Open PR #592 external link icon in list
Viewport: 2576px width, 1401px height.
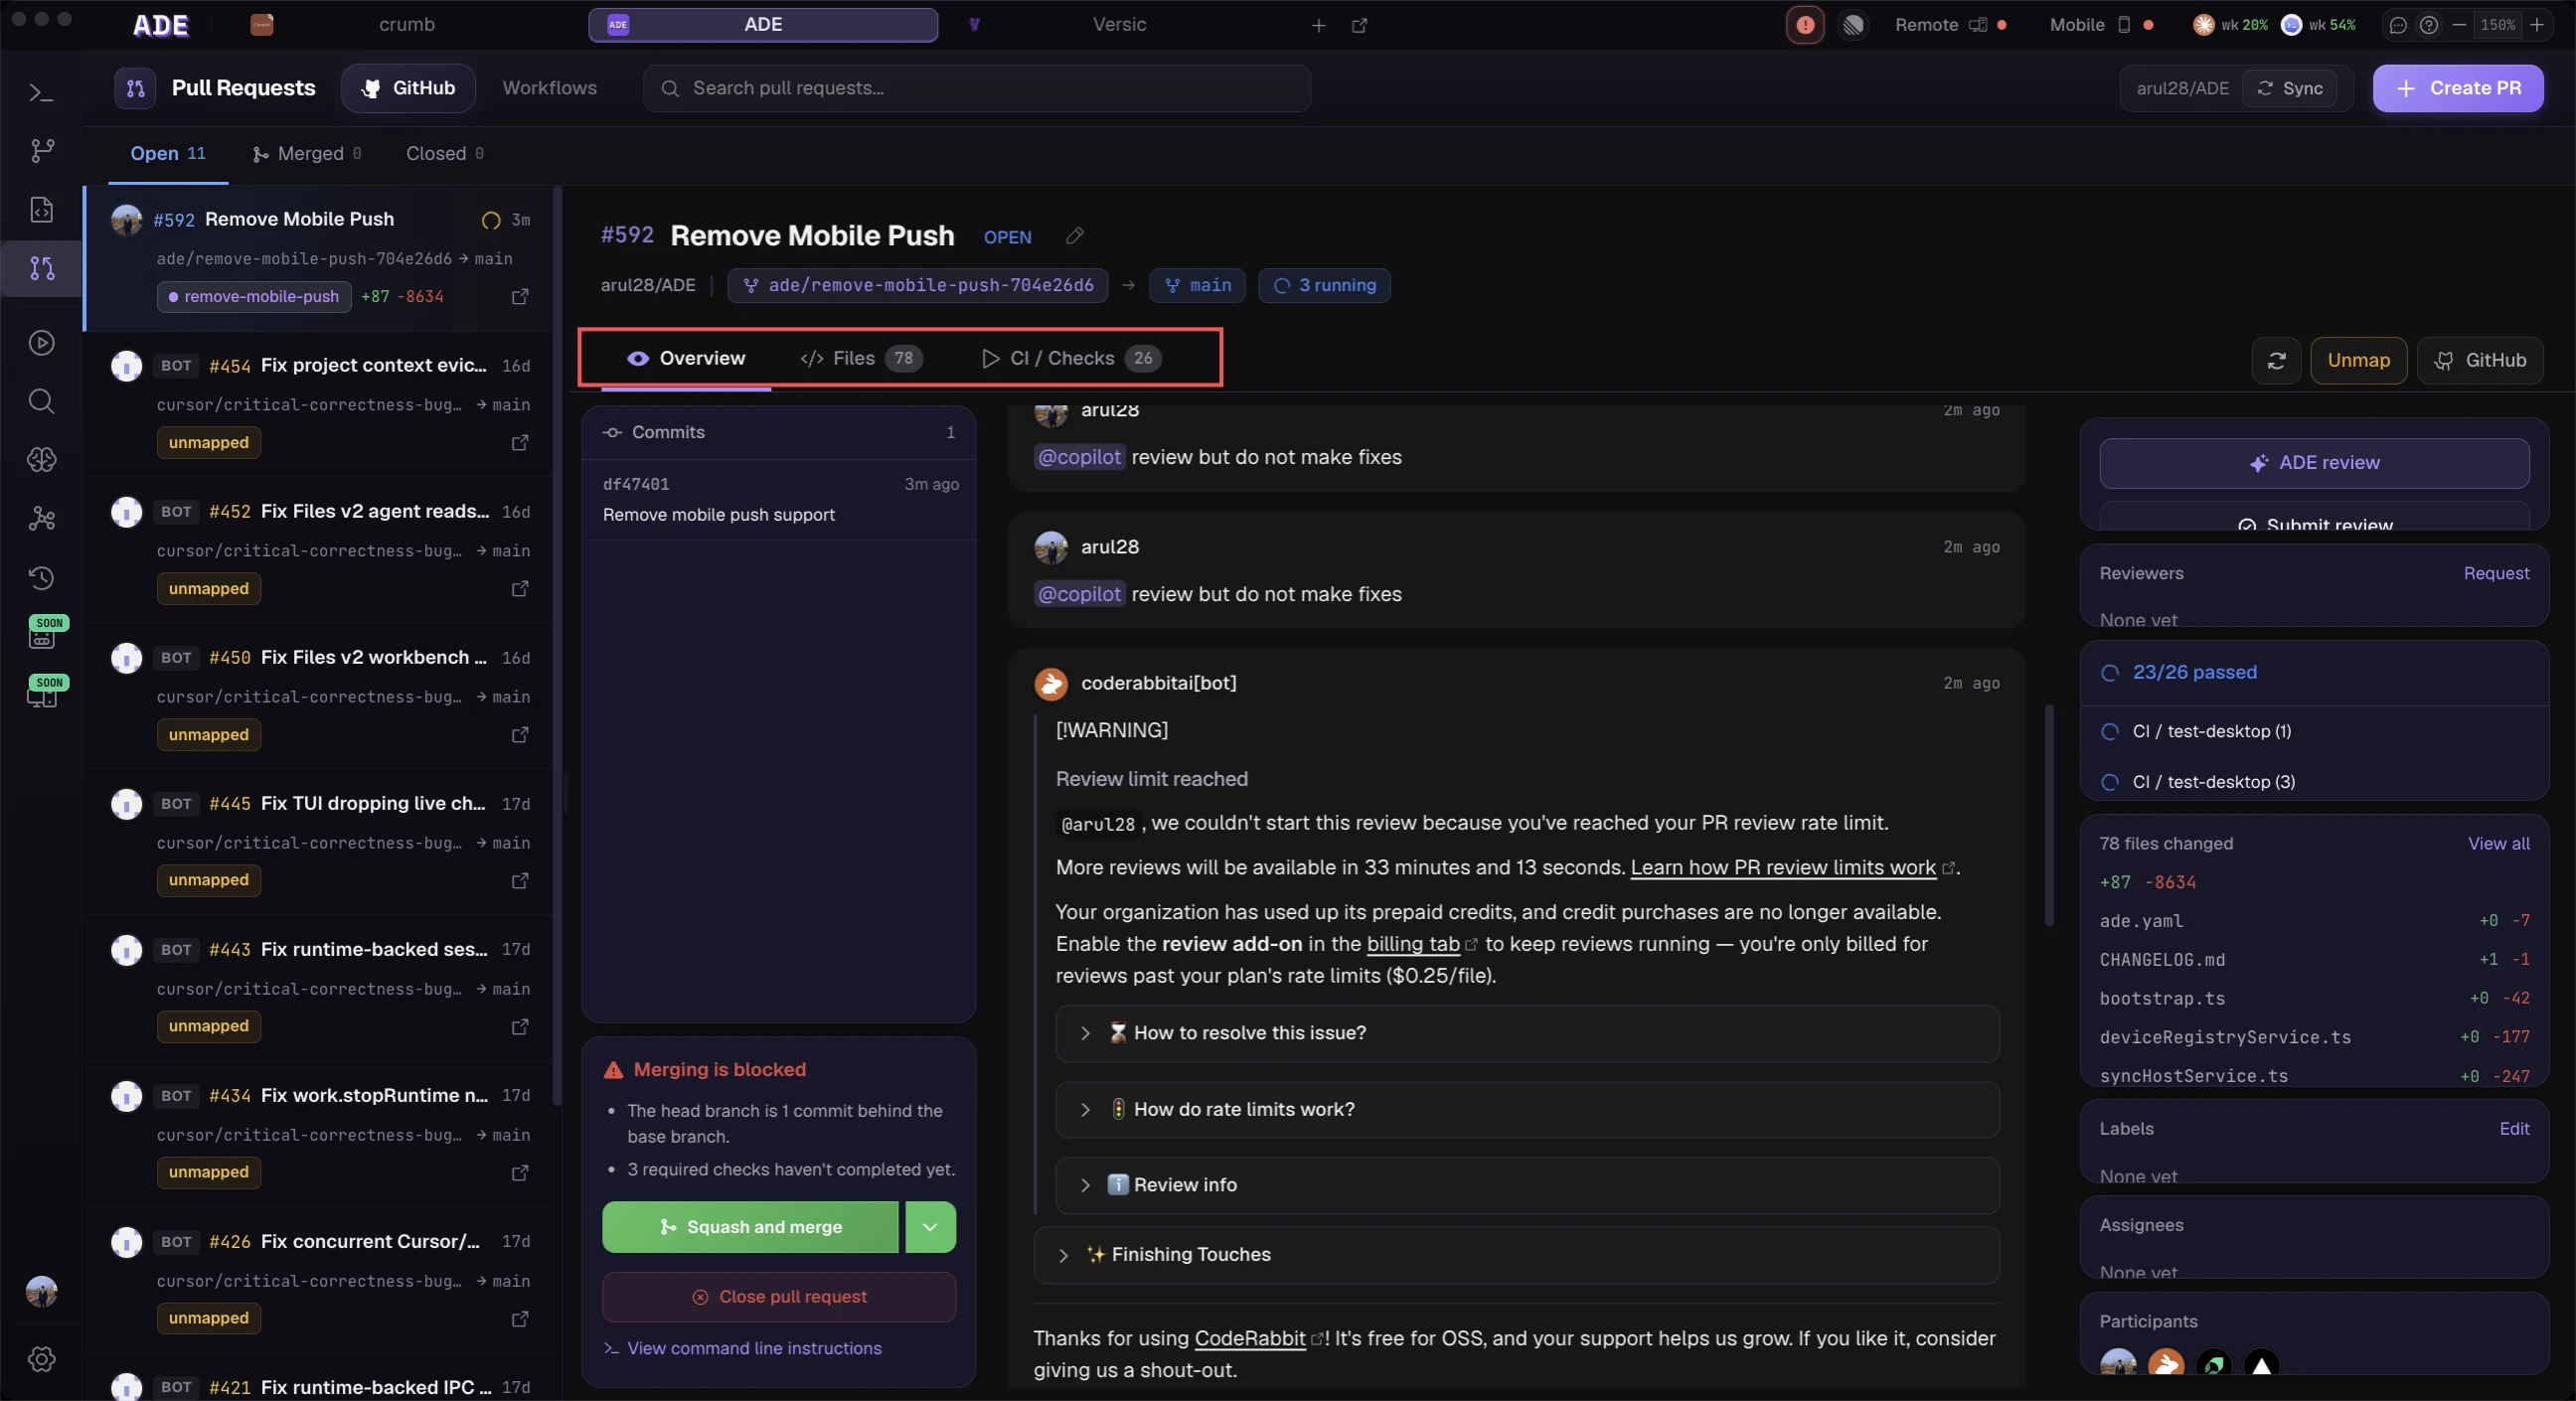(520, 297)
